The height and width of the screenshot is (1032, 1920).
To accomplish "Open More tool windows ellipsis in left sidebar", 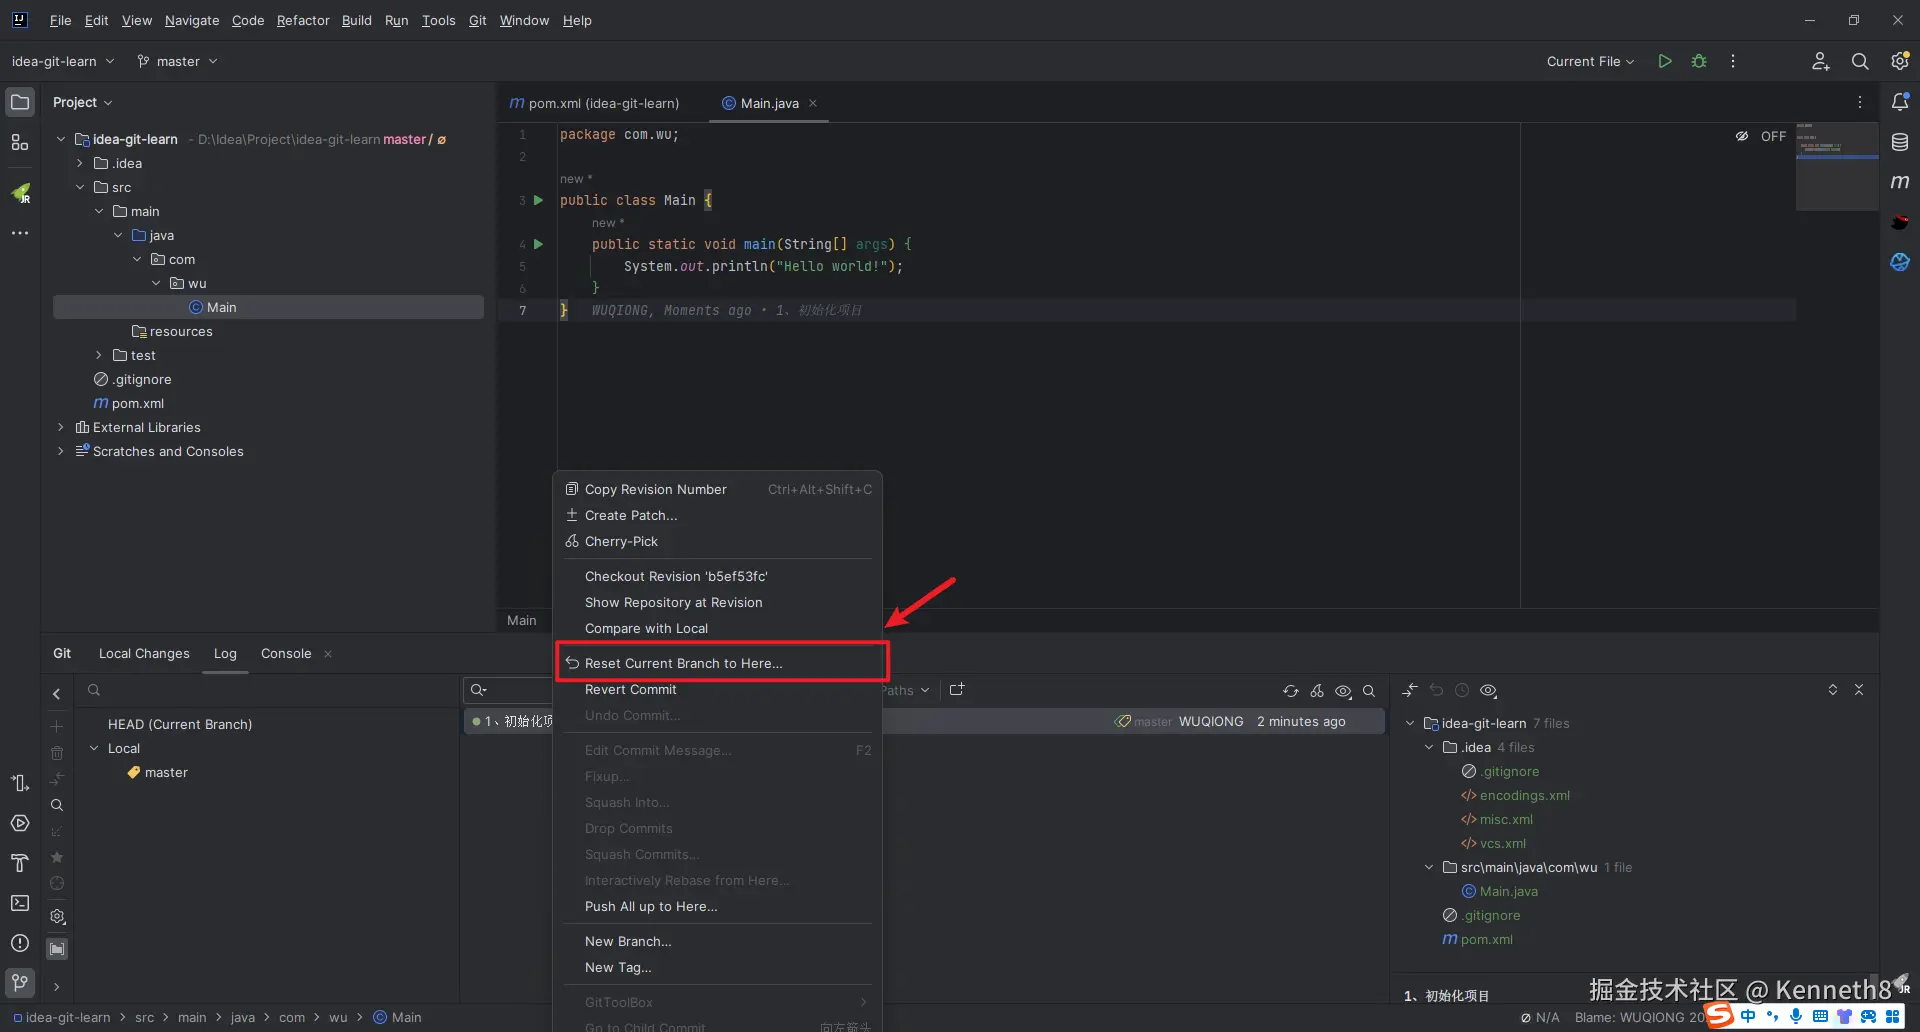I will point(20,233).
